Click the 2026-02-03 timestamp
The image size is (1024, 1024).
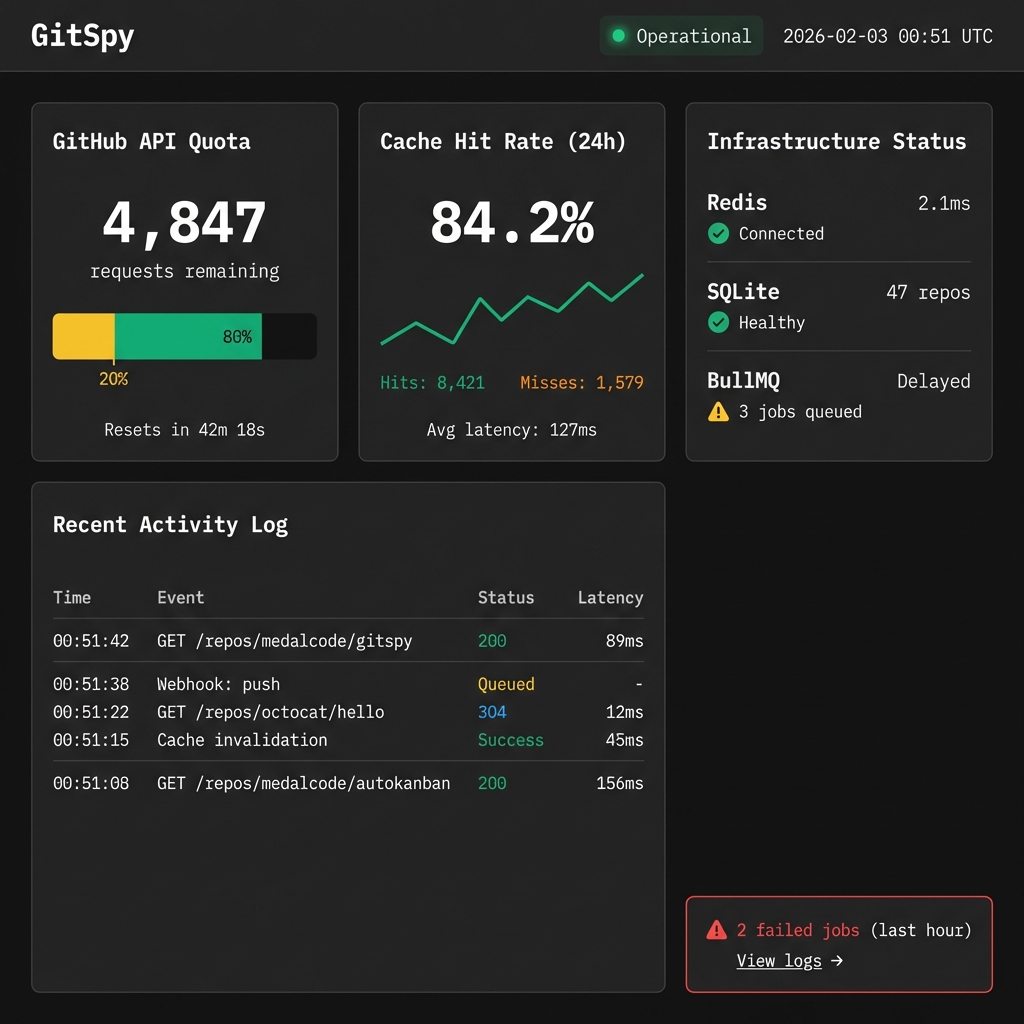point(887,35)
